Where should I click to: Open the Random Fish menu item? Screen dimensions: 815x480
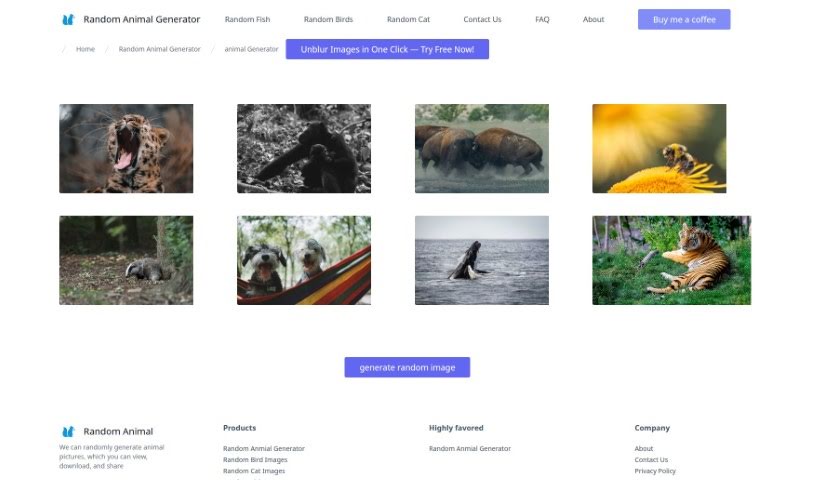coord(247,19)
